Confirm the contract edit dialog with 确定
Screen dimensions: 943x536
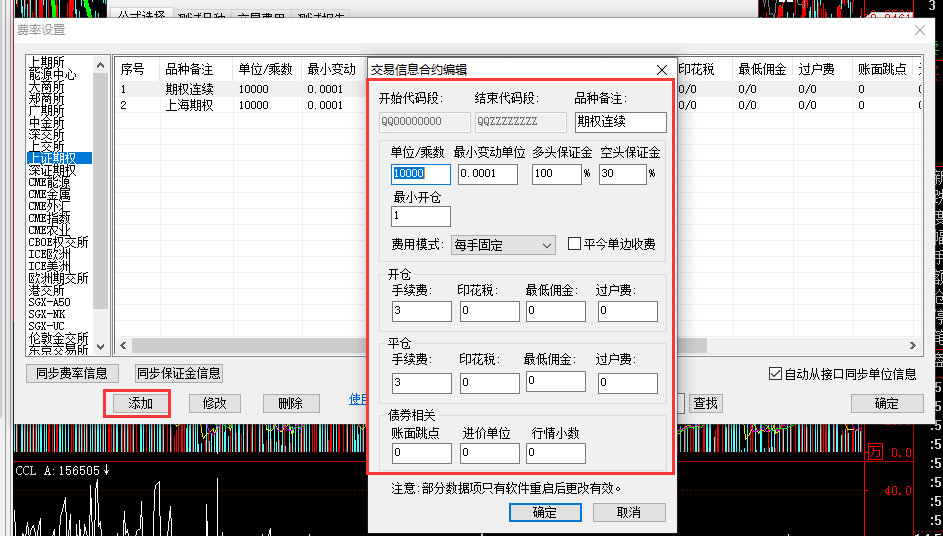click(545, 512)
